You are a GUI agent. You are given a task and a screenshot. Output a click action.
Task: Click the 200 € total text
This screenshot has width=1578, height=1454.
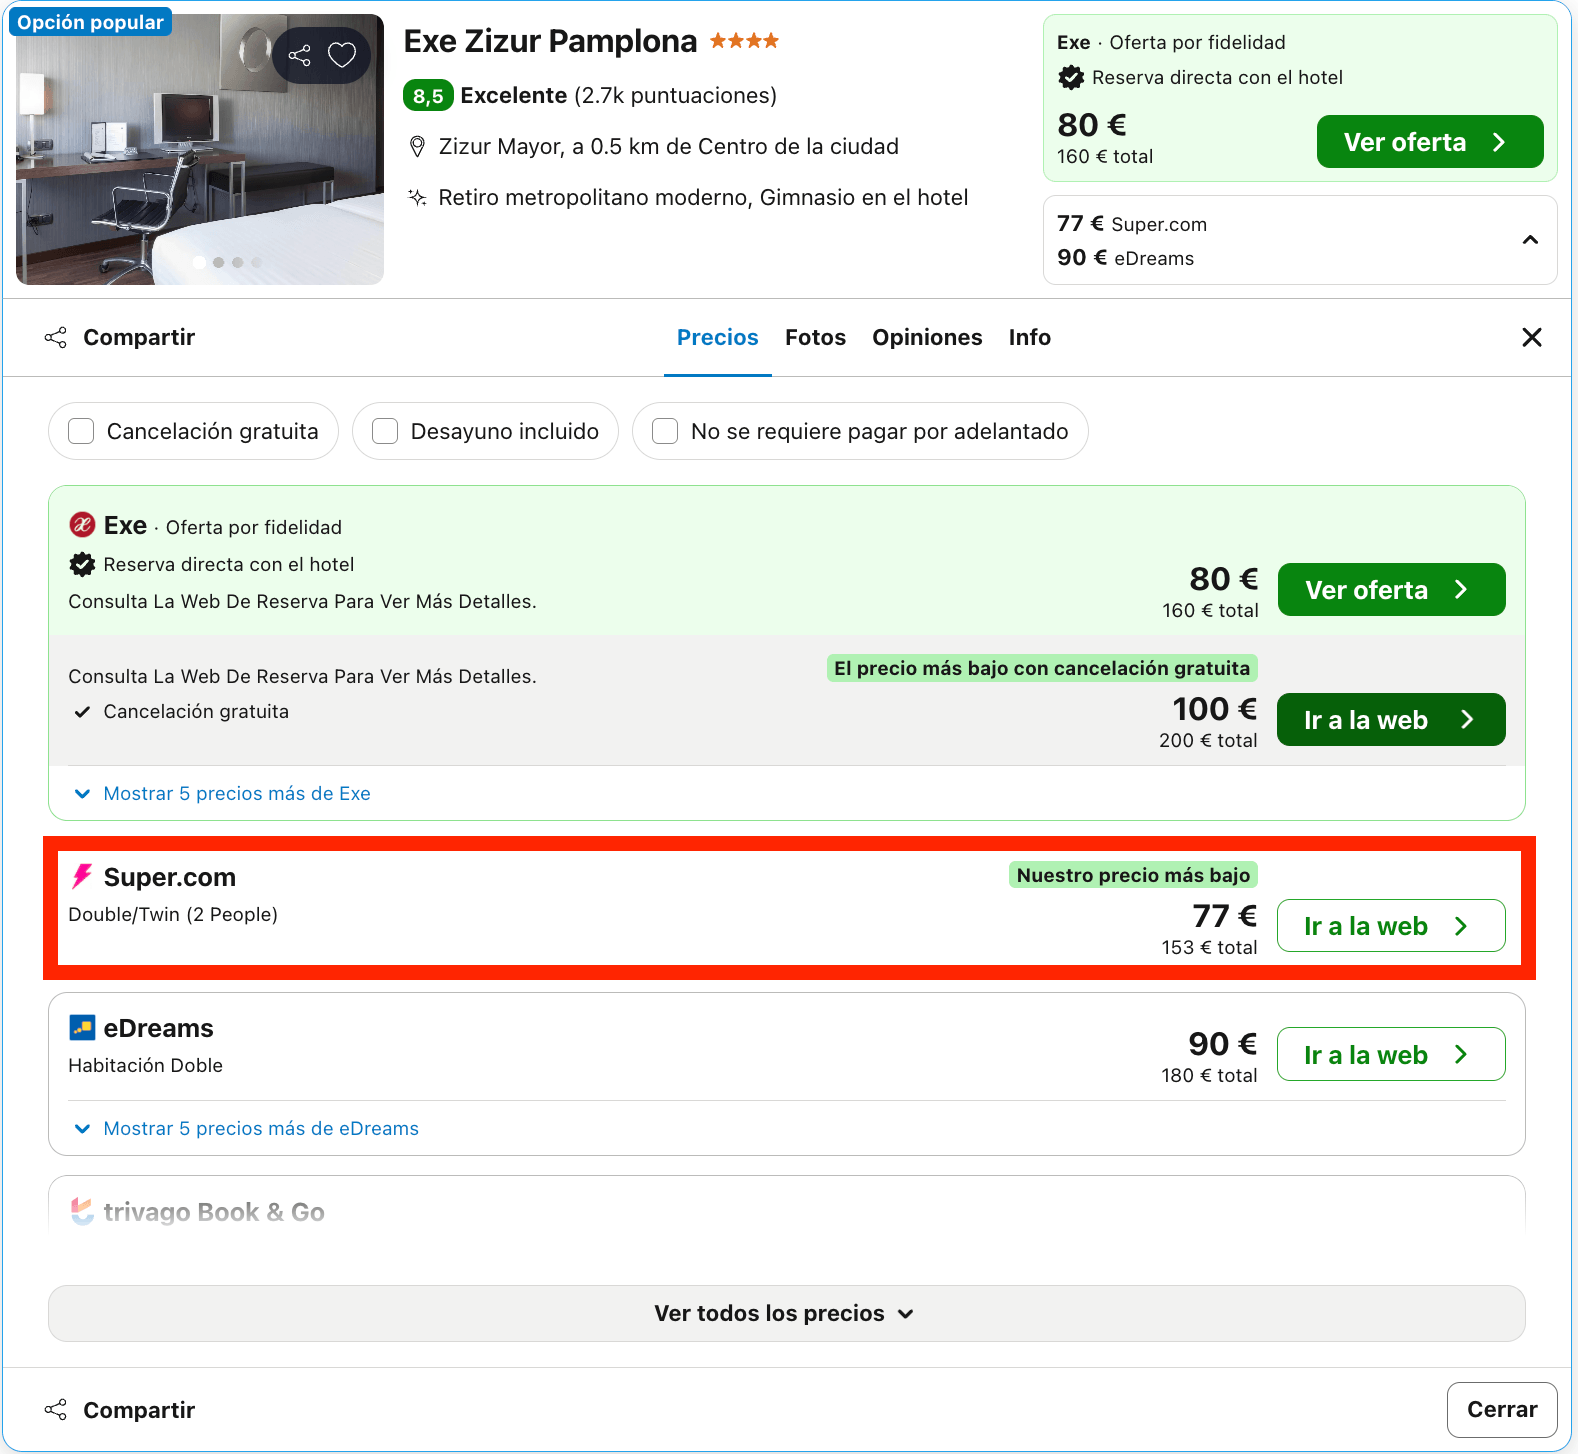pyautogui.click(x=1208, y=740)
